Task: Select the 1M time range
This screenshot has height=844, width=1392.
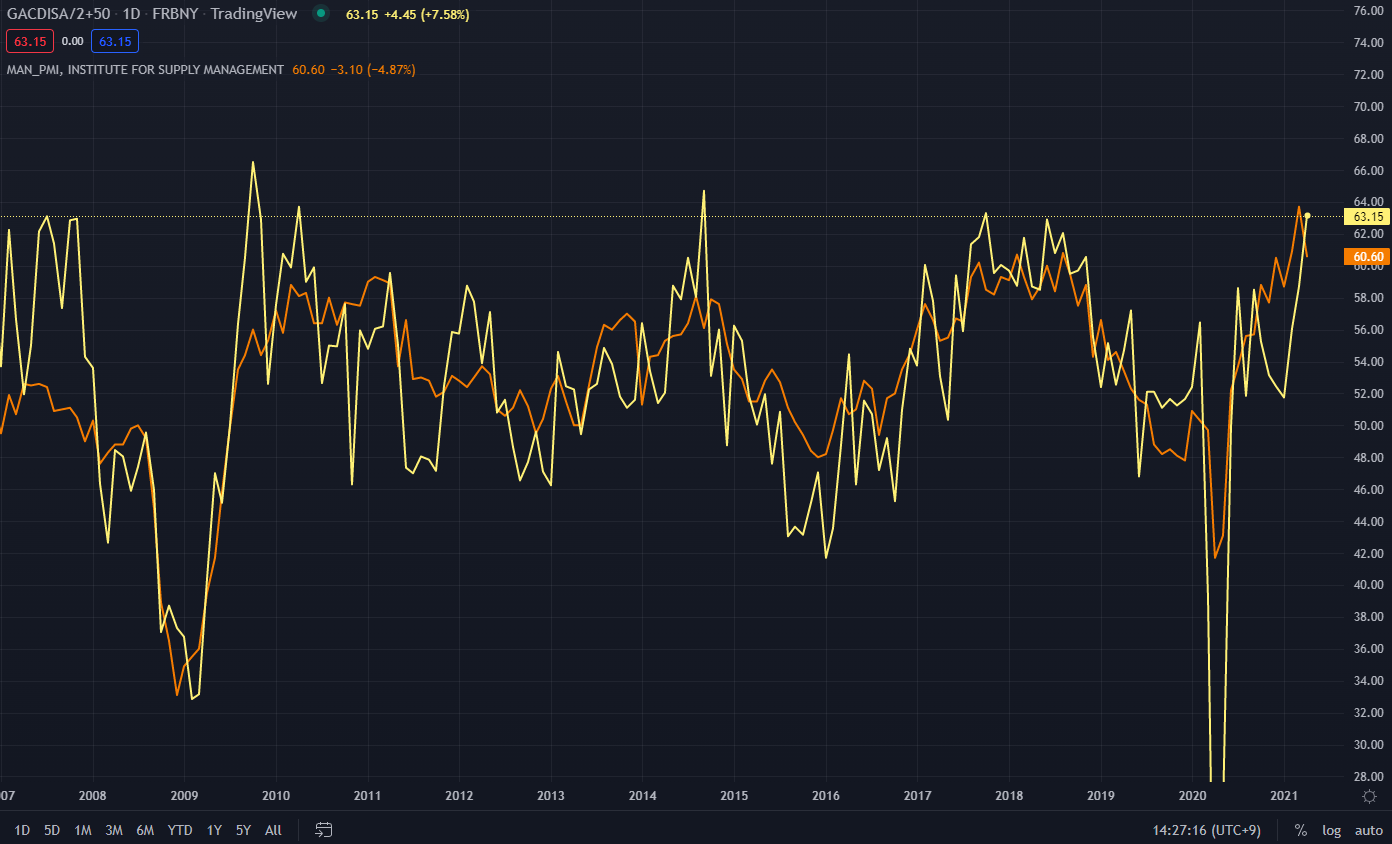Action: (83, 830)
